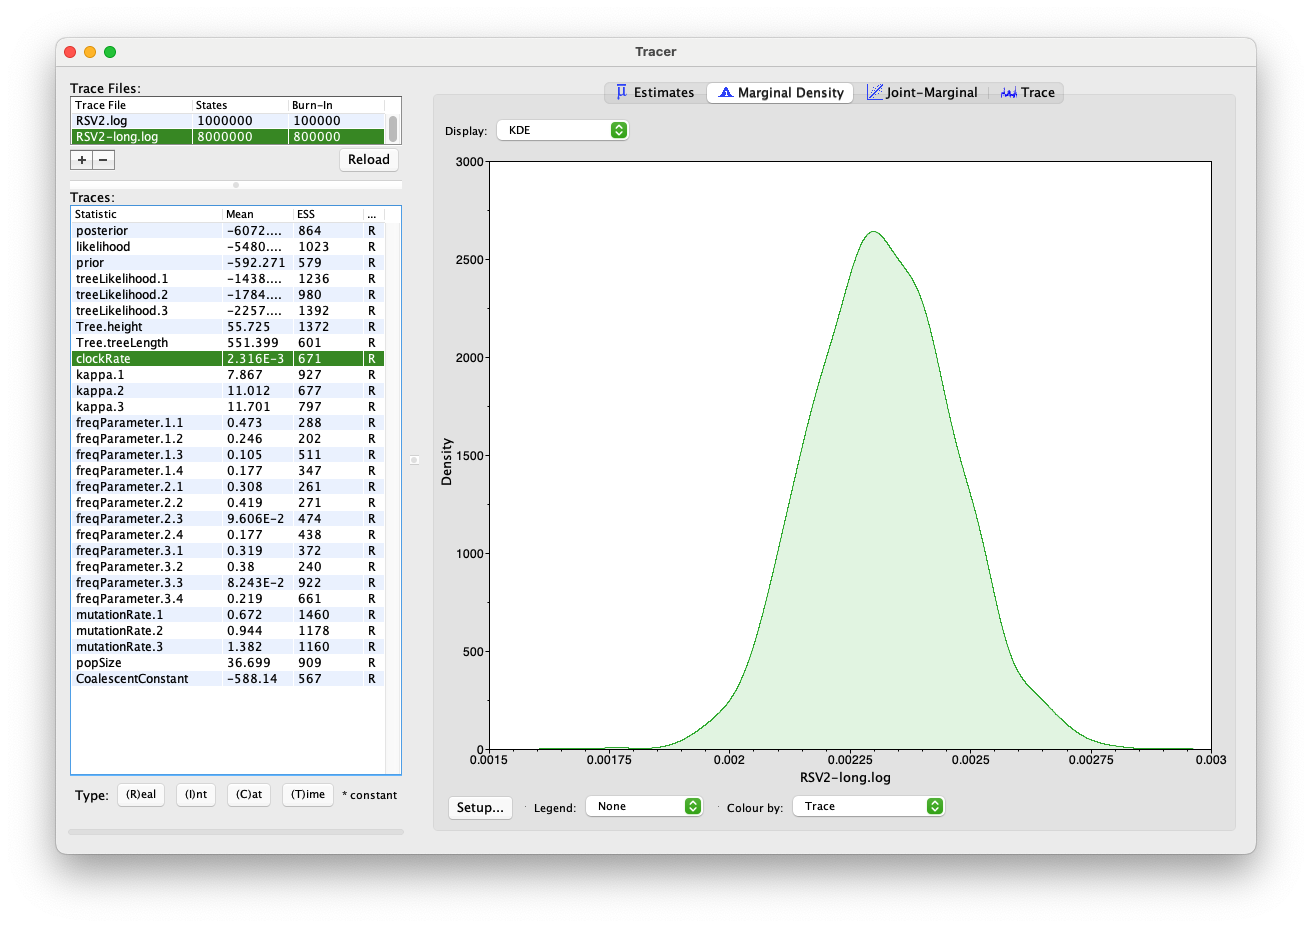Remove trace file with minus button
The image size is (1312, 928).
103,159
